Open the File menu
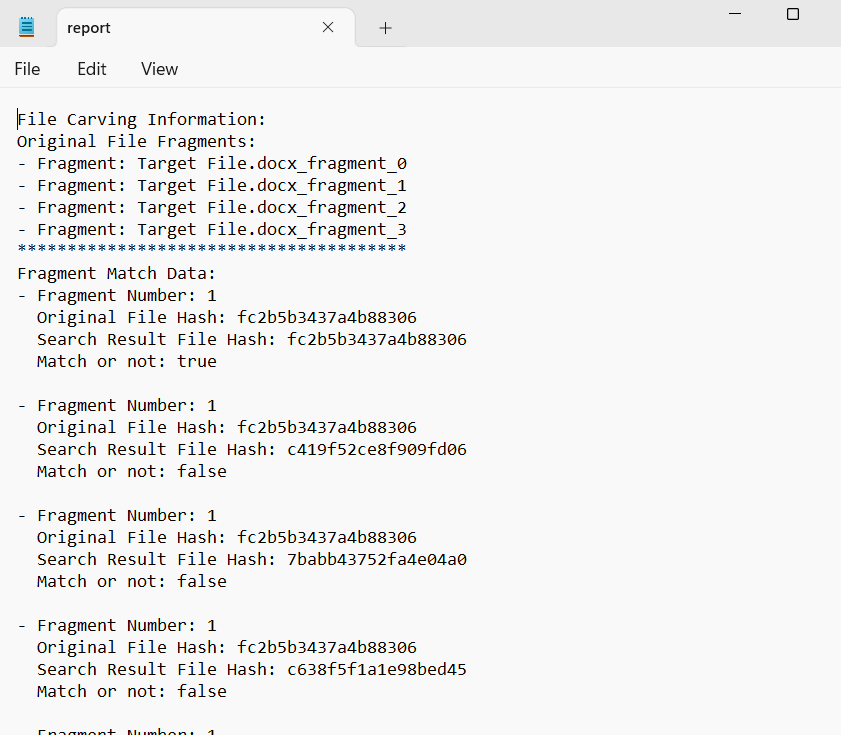Image resolution: width=841 pixels, height=735 pixels. (x=26, y=69)
